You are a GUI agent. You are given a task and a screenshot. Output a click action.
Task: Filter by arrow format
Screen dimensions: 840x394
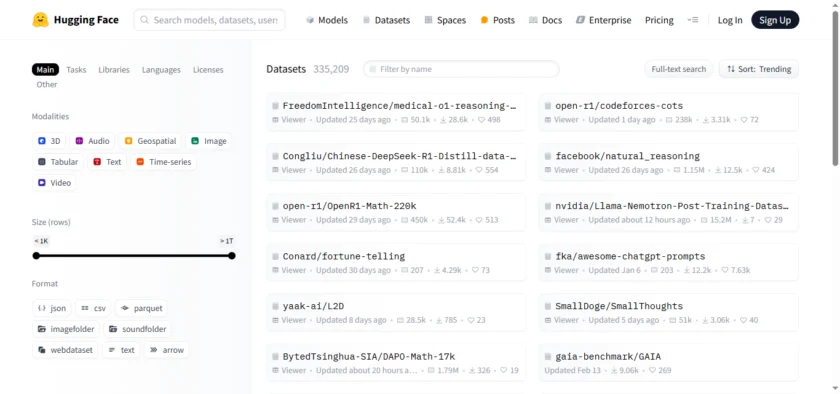point(167,350)
